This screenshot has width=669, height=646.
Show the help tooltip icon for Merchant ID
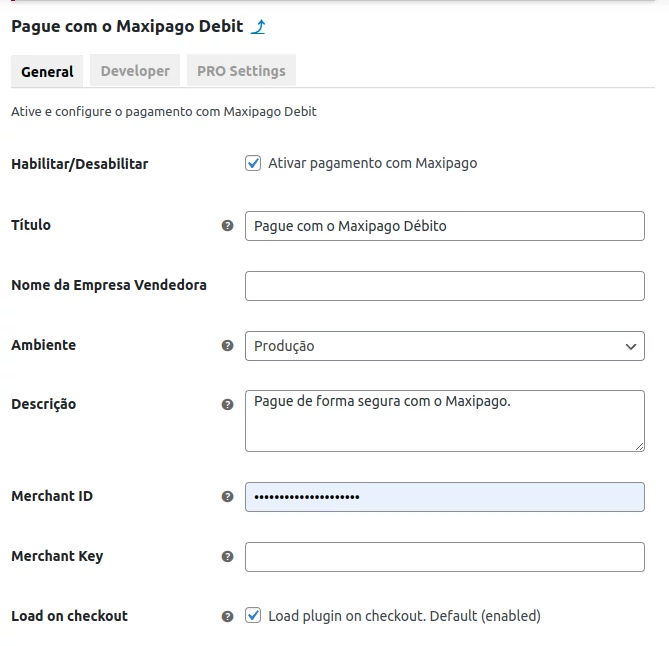227,497
